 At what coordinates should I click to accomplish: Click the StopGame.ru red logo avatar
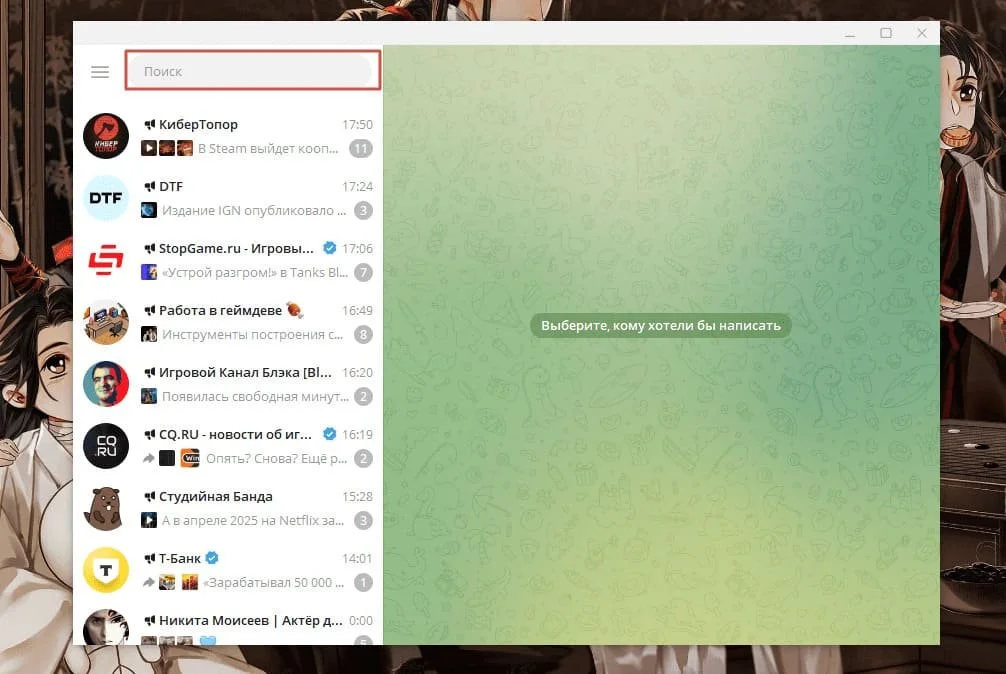pyautogui.click(x=106, y=260)
